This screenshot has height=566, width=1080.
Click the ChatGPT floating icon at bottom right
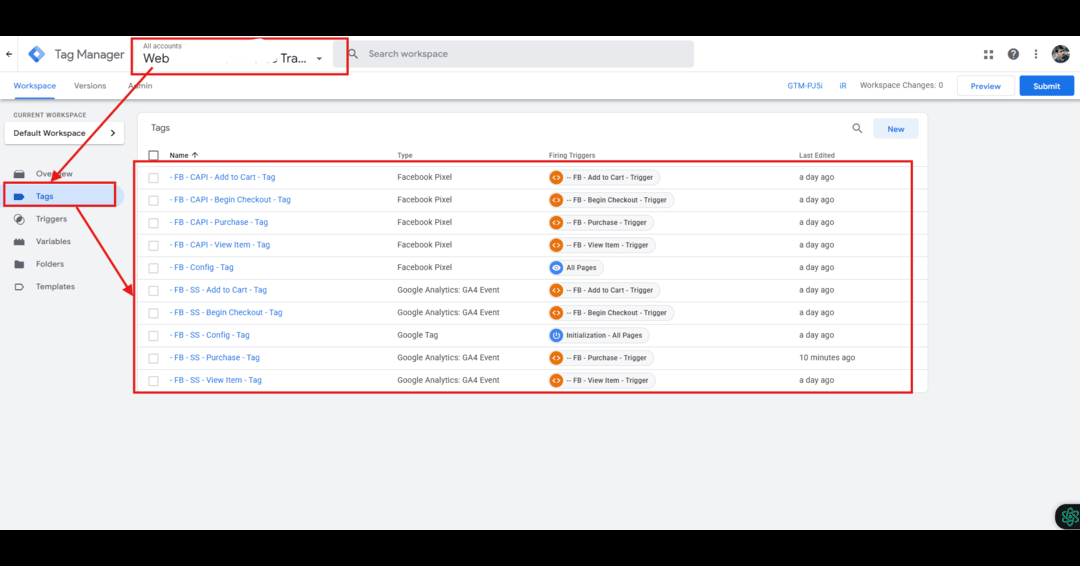pos(1069,516)
